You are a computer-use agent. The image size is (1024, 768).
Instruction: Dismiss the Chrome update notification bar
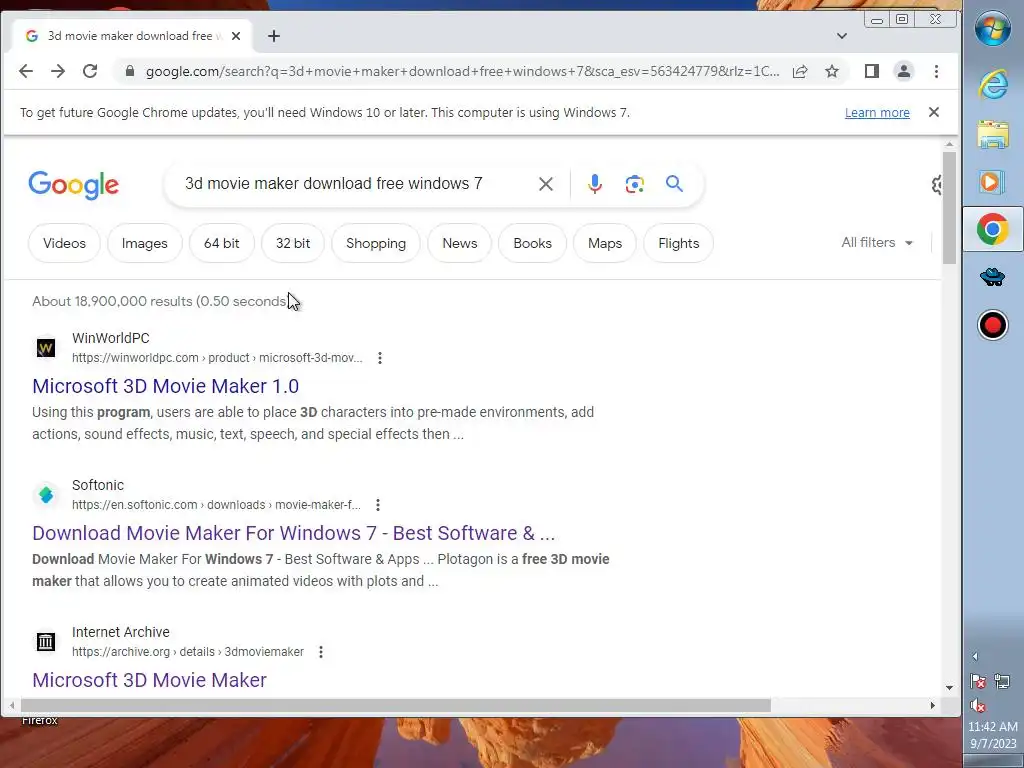click(934, 112)
